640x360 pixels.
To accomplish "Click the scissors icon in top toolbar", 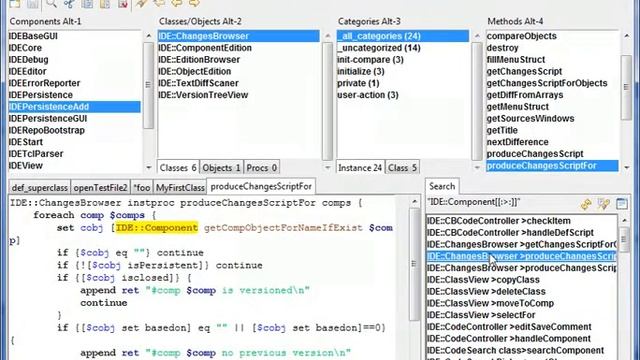I will (x=69, y=3).
